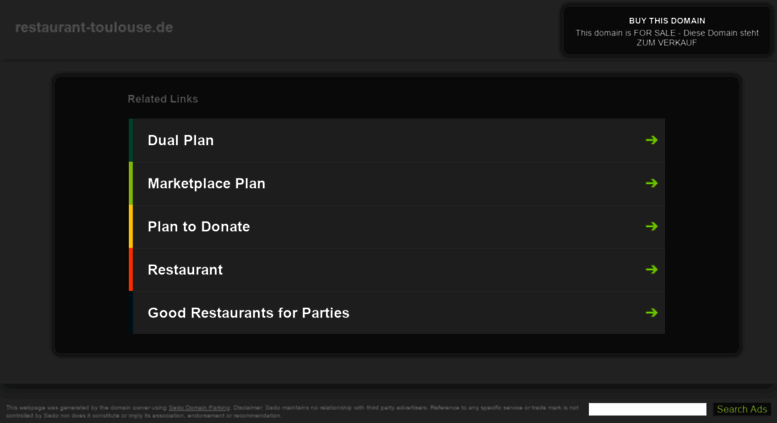The height and width of the screenshot is (423, 777).
Task: Focus the search ads text field
Action: pyautogui.click(x=647, y=409)
